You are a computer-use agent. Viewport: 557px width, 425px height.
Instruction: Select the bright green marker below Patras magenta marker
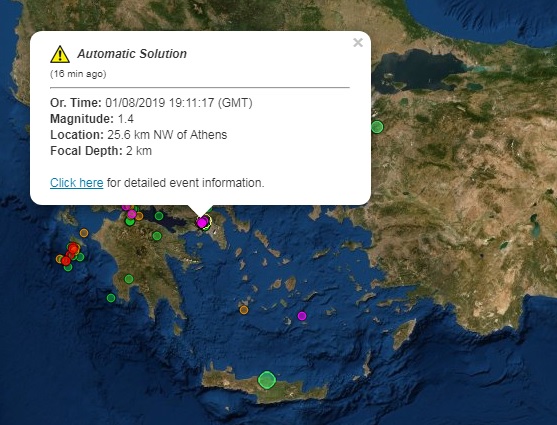pyautogui.click(x=130, y=221)
